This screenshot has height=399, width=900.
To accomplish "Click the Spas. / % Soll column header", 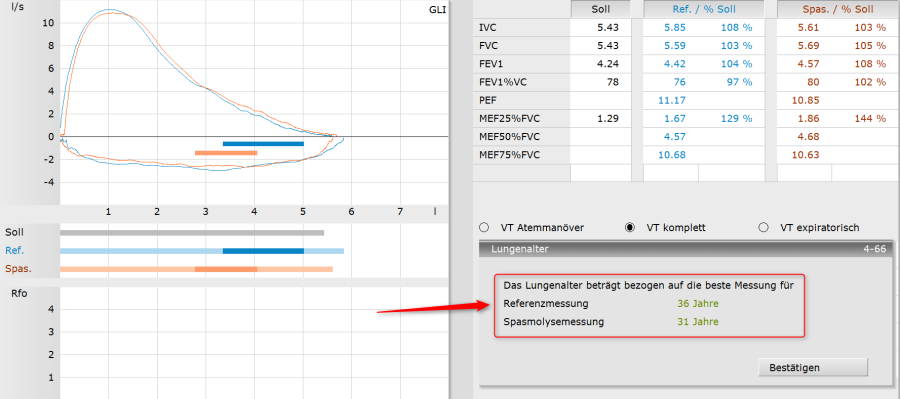I will pyautogui.click(x=837, y=9).
